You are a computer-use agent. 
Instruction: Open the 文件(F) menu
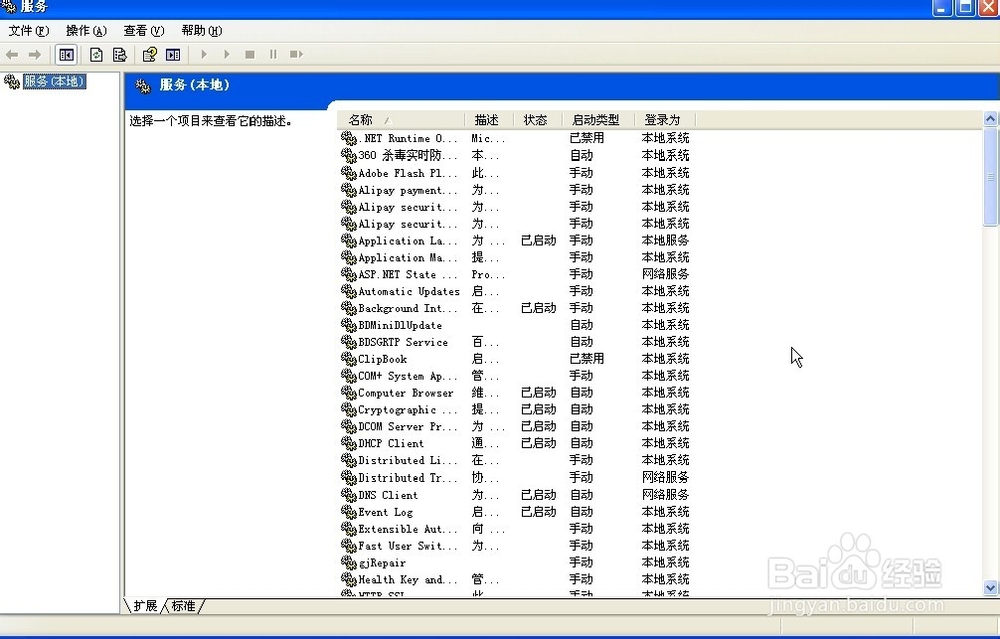(29, 31)
